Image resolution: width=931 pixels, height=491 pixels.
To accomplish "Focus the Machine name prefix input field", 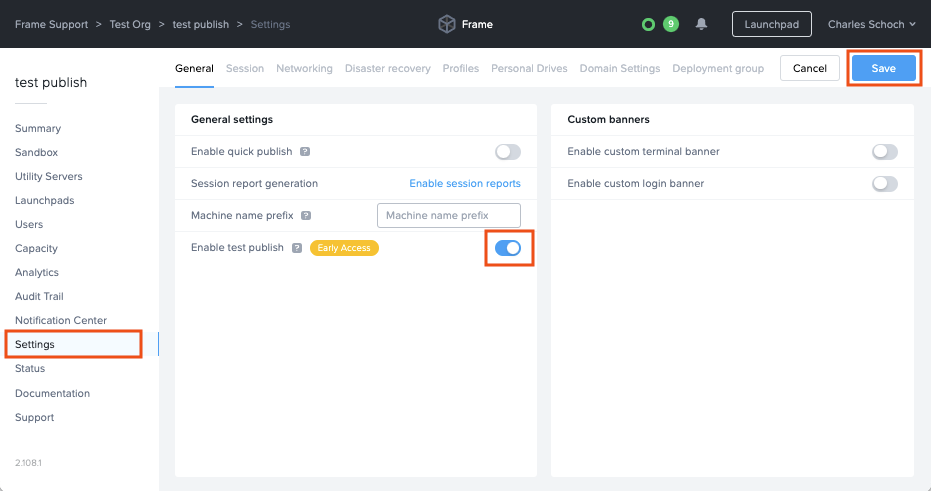I will pyautogui.click(x=449, y=216).
